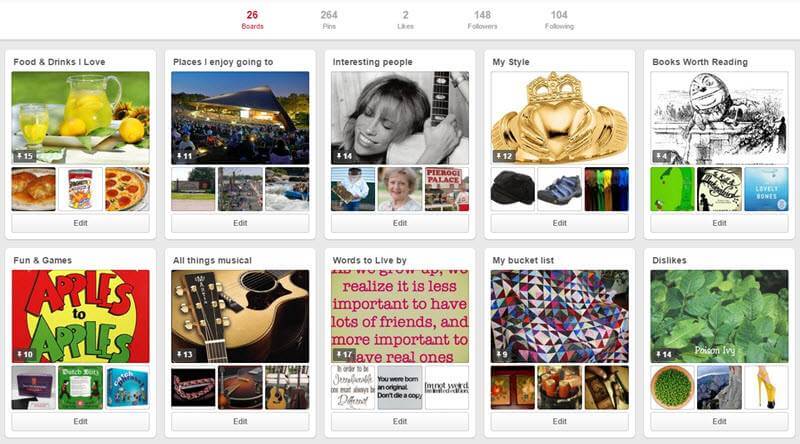
Task: View the 2 Likes tab
Action: (406, 20)
